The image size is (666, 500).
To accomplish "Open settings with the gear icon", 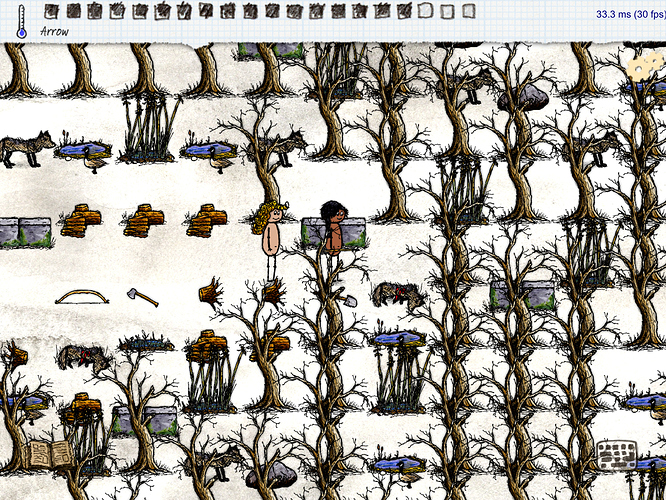I will pos(645,68).
